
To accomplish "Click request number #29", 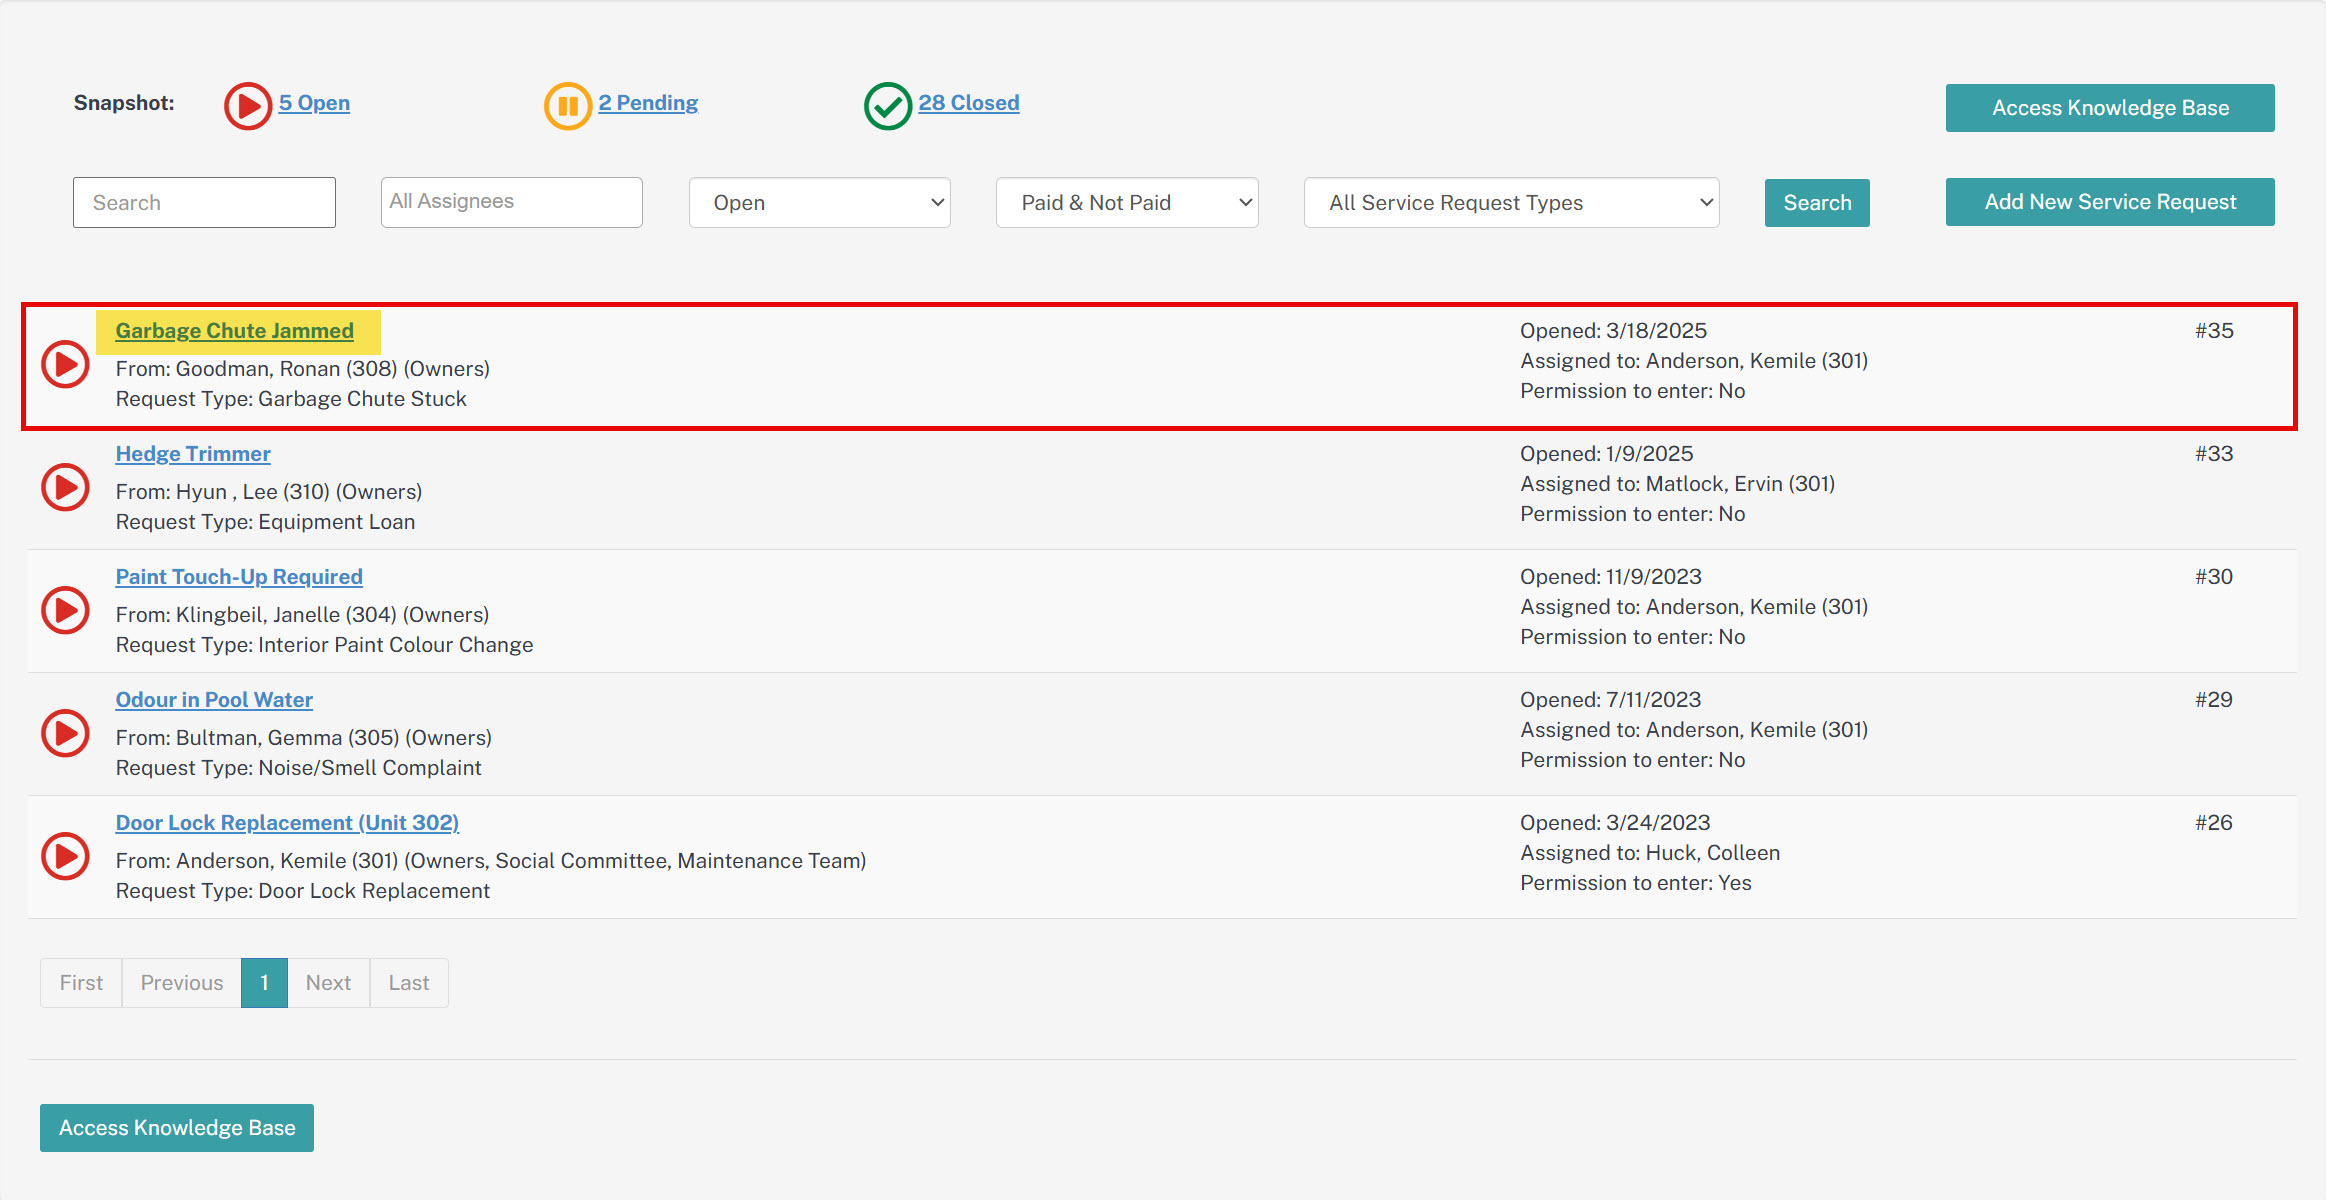I will [2214, 700].
